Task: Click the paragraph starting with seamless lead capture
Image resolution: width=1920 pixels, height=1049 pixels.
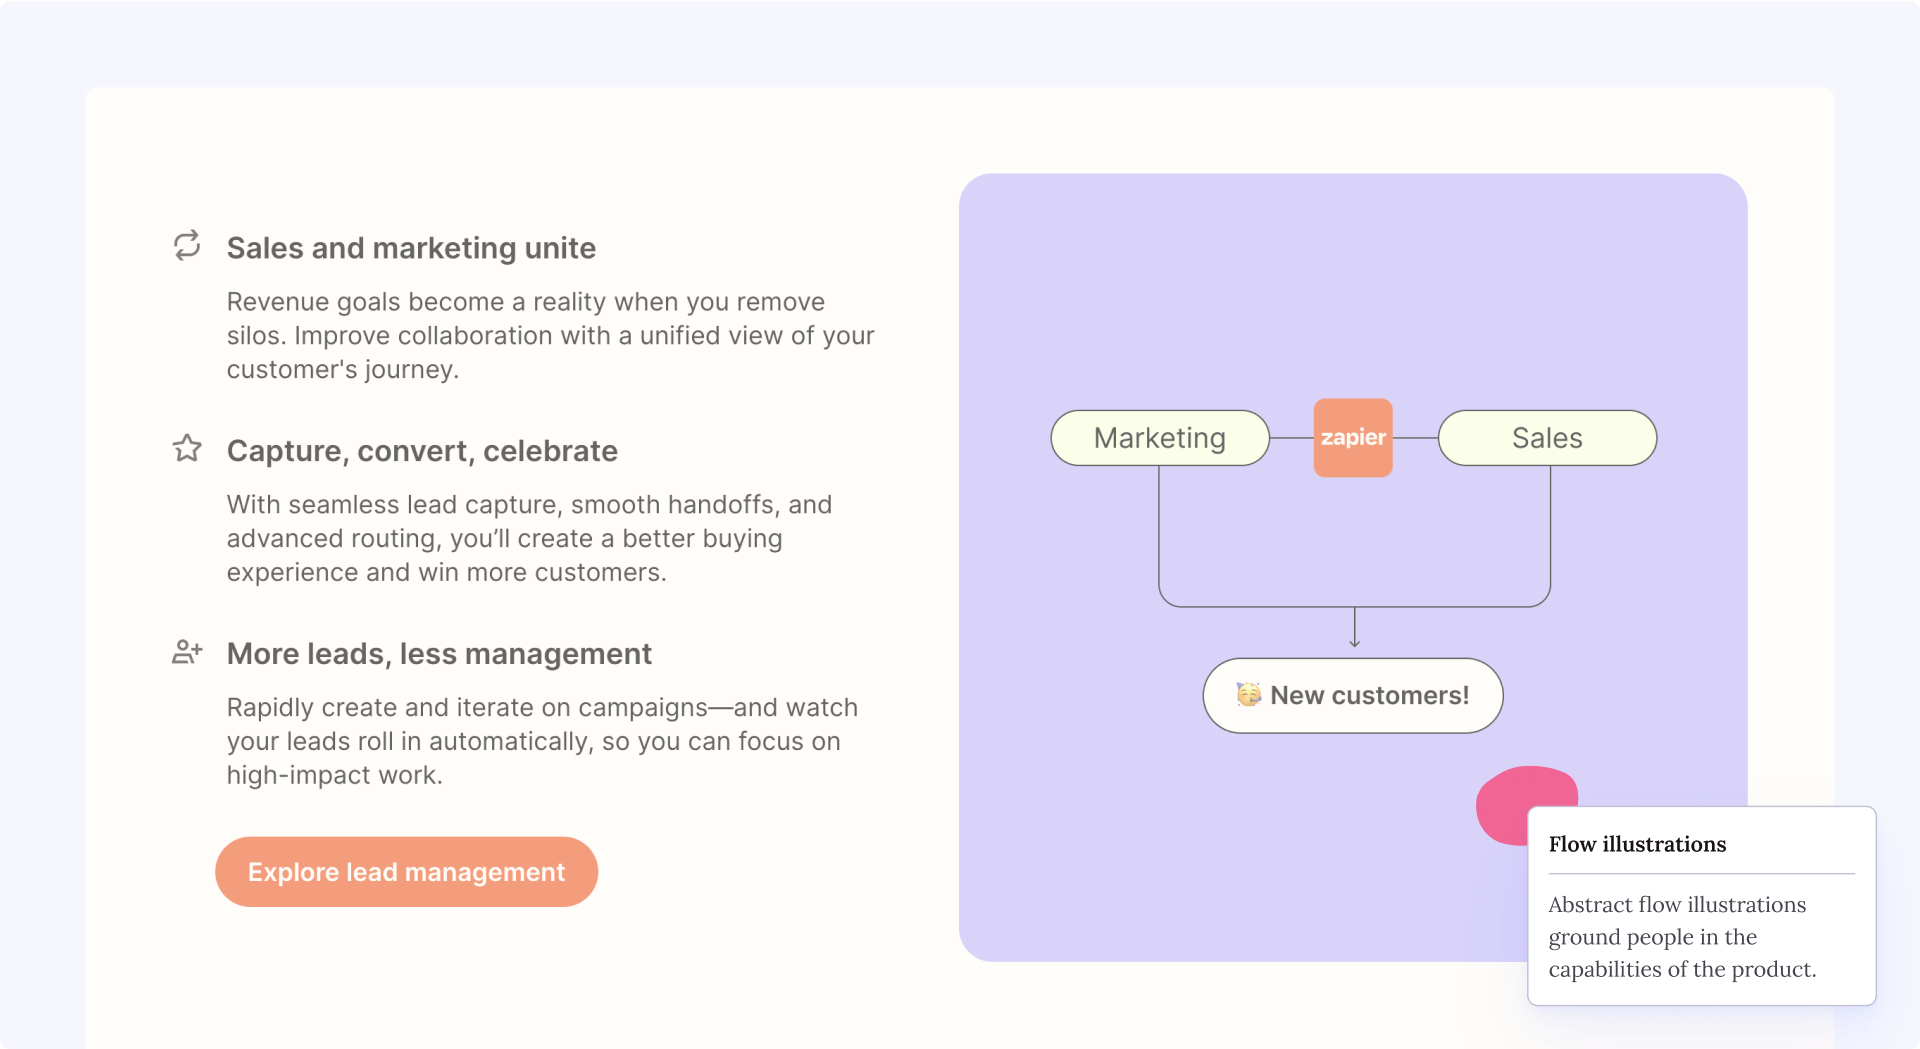Action: click(x=529, y=539)
